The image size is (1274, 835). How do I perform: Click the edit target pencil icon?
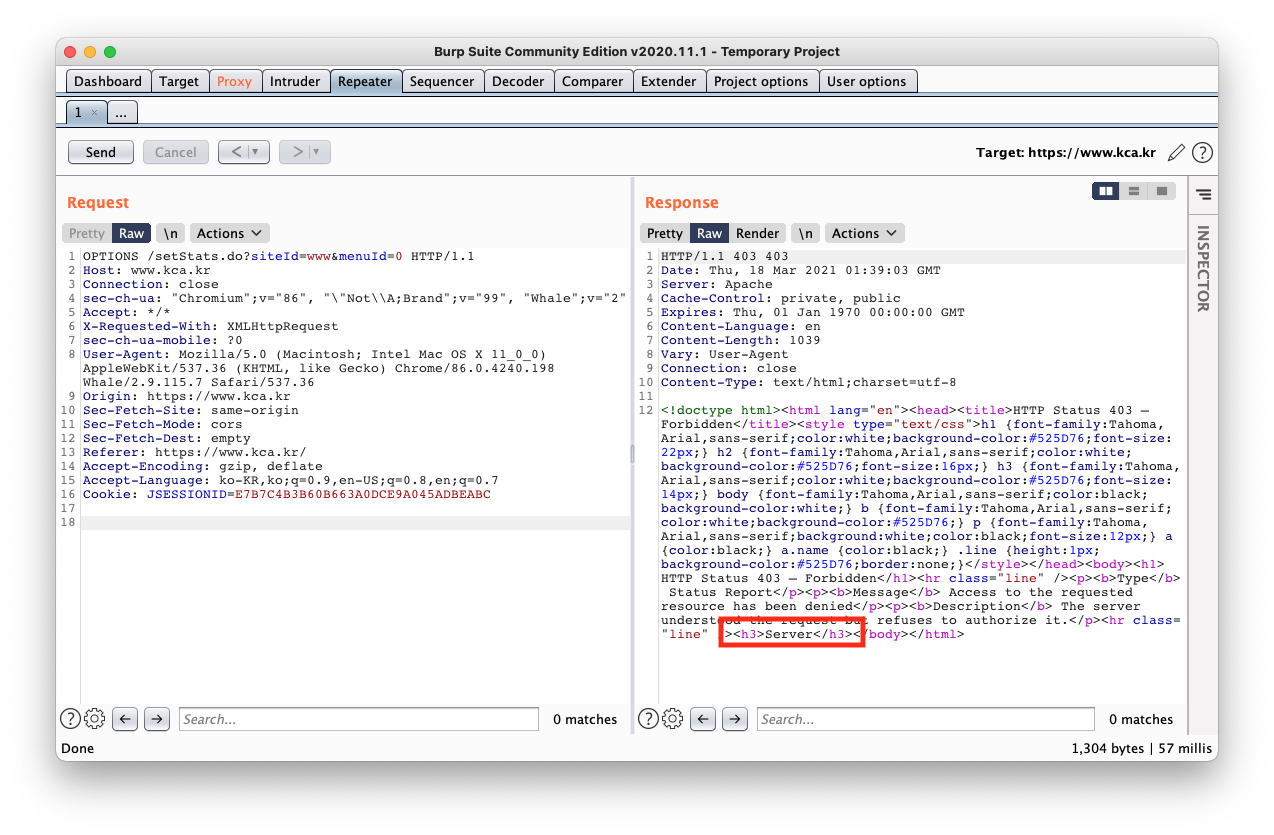(1177, 153)
